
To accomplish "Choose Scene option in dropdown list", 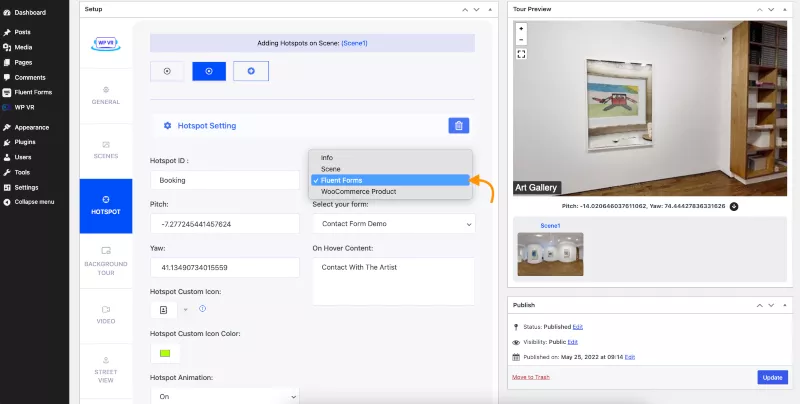I will [x=390, y=169].
